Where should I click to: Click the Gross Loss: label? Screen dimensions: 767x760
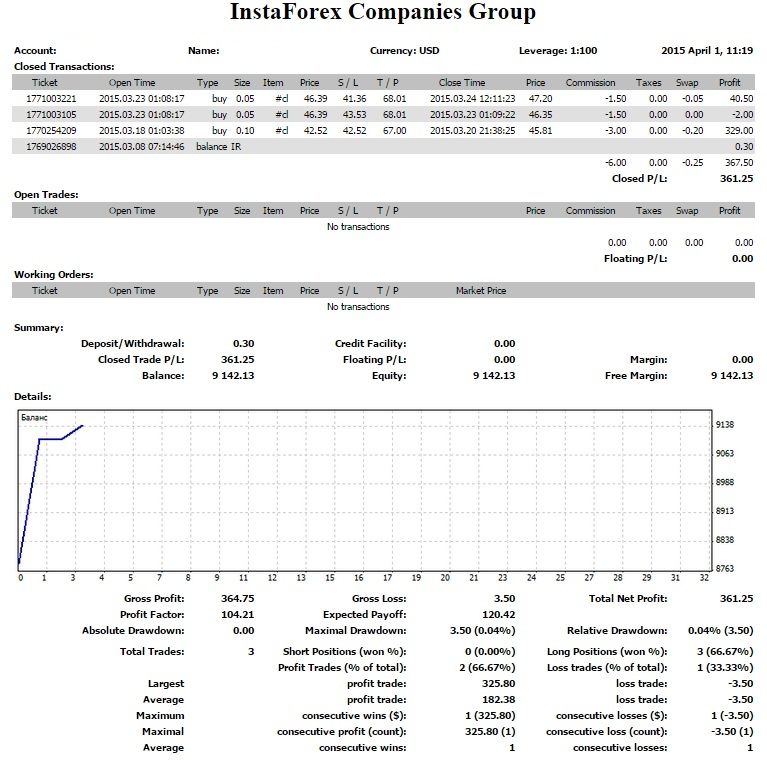coord(379,599)
